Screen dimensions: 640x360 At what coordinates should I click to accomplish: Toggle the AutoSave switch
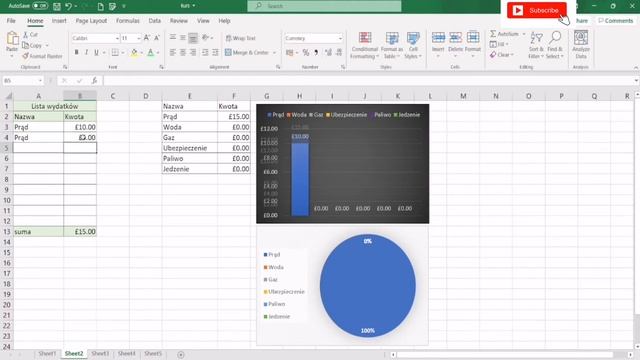point(40,6)
